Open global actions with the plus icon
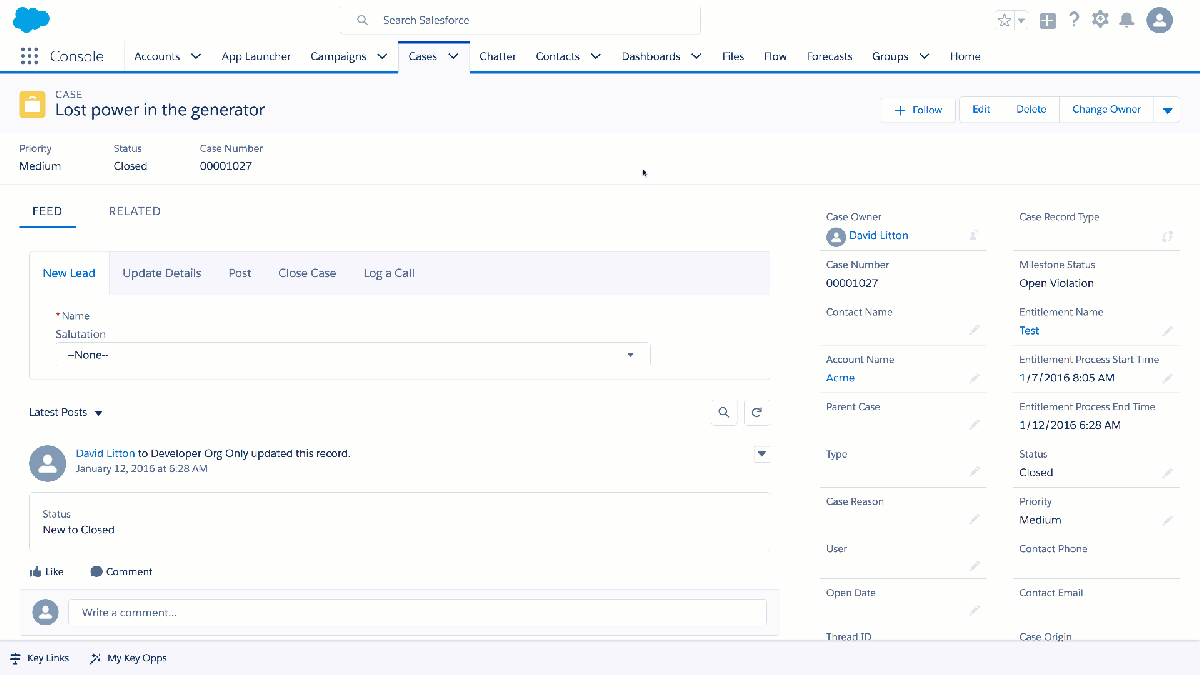Screen dimensions: 1200x675 coord(1047,18)
